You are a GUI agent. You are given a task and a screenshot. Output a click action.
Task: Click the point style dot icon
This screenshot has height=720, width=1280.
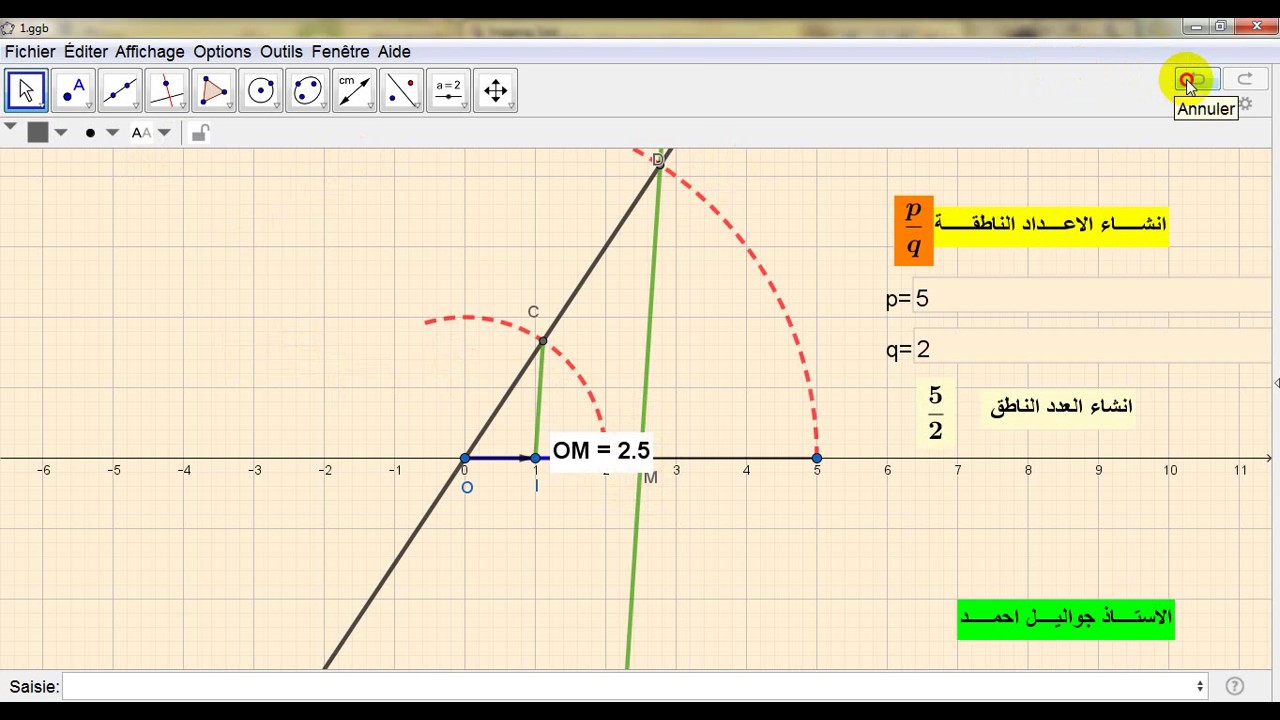pos(90,132)
